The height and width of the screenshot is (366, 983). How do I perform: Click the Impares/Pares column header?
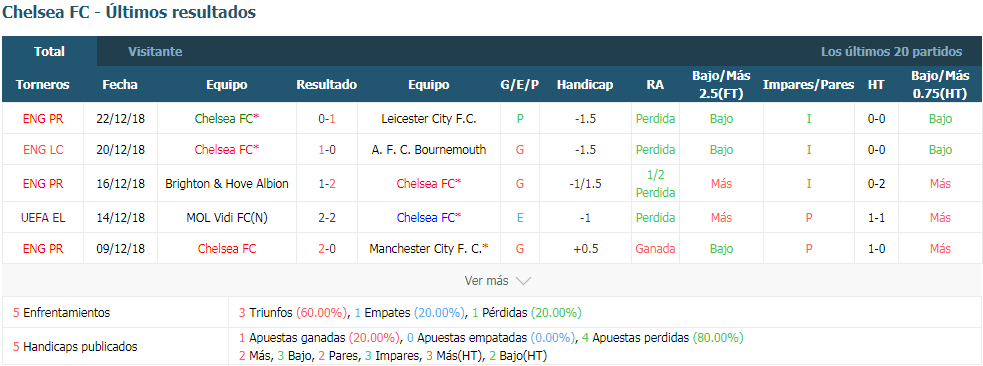click(x=809, y=85)
